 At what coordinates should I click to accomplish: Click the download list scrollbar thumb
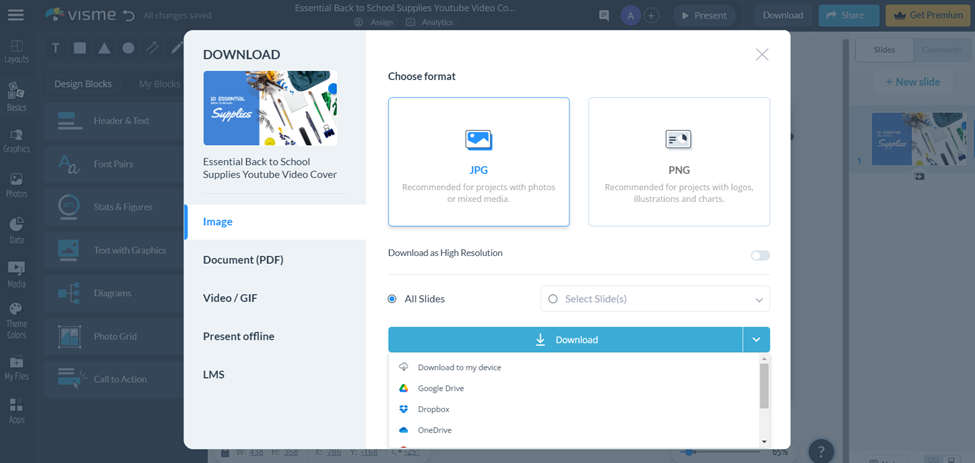tap(764, 386)
